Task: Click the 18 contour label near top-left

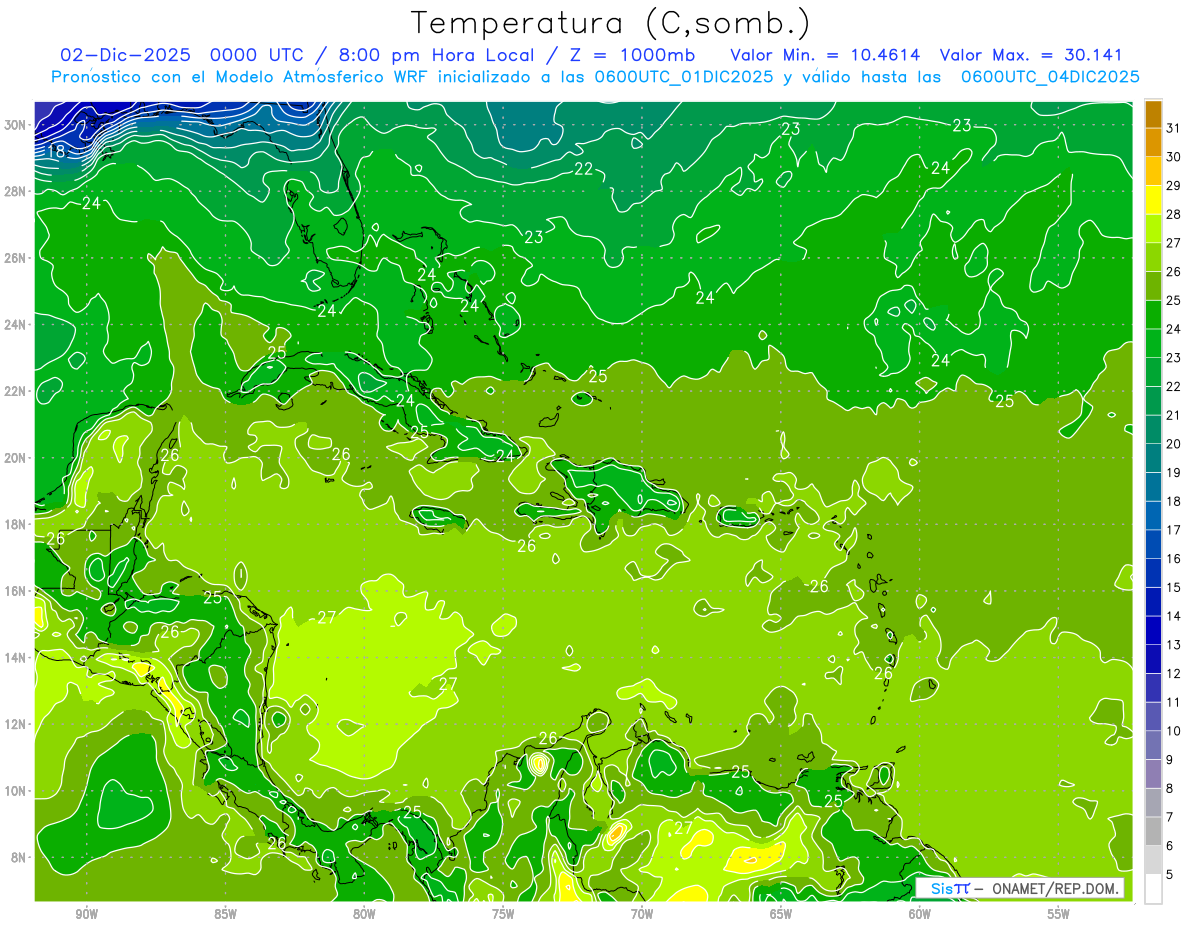Action: pyautogui.click(x=56, y=152)
